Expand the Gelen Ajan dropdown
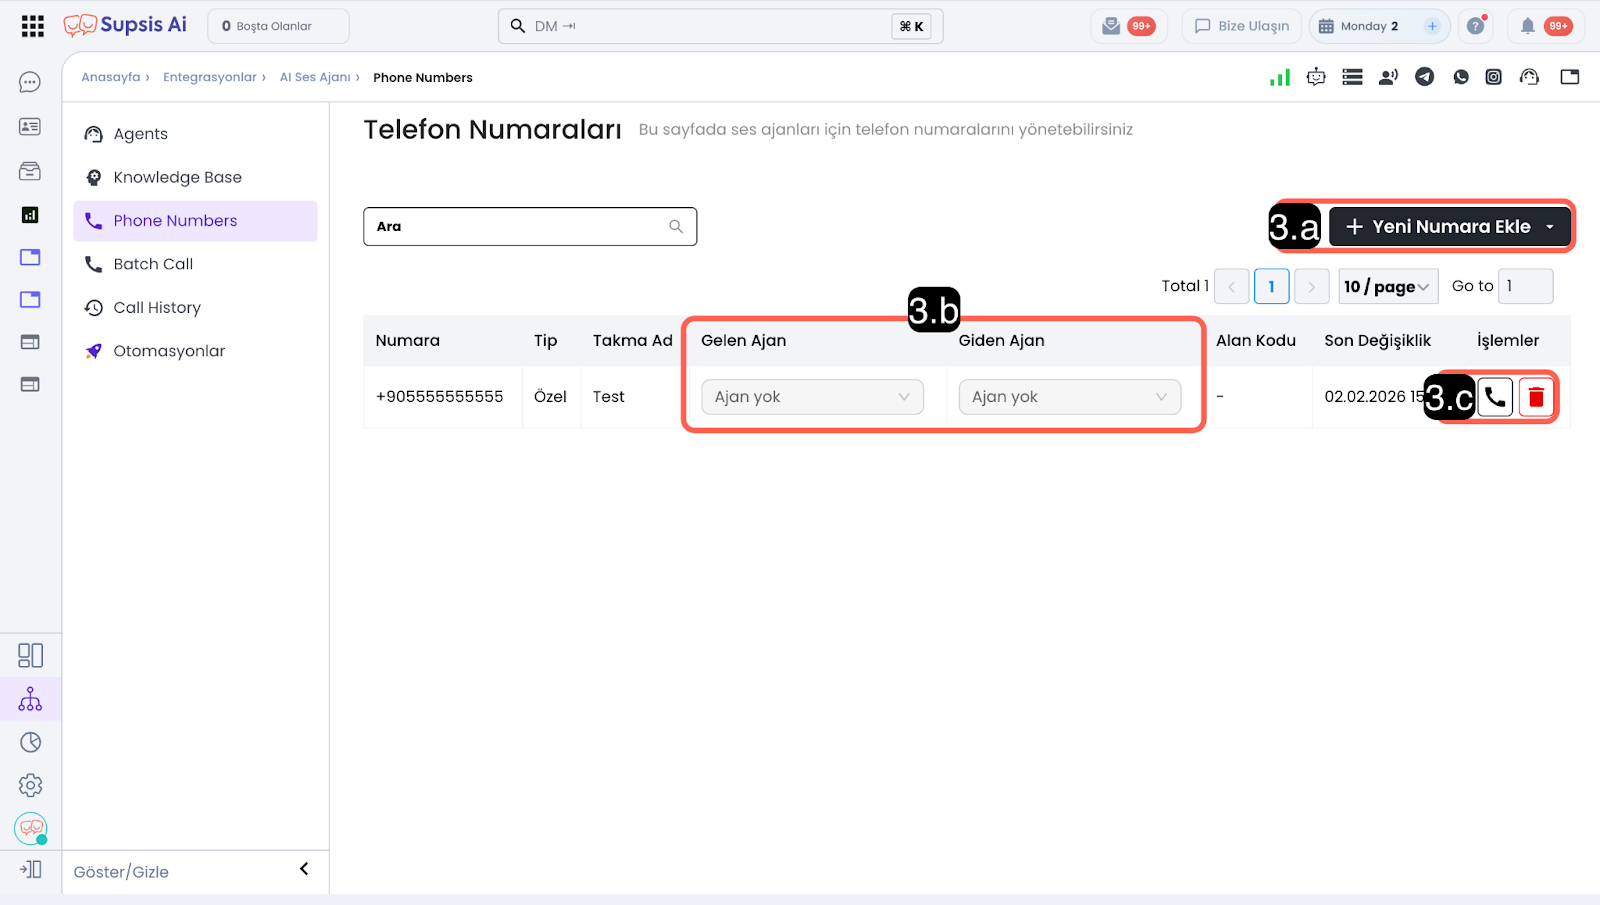This screenshot has height=905, width=1600. (812, 397)
